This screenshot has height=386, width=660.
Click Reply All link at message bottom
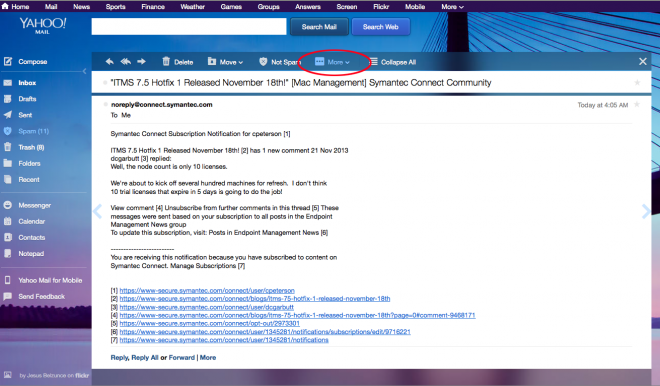coord(145,357)
